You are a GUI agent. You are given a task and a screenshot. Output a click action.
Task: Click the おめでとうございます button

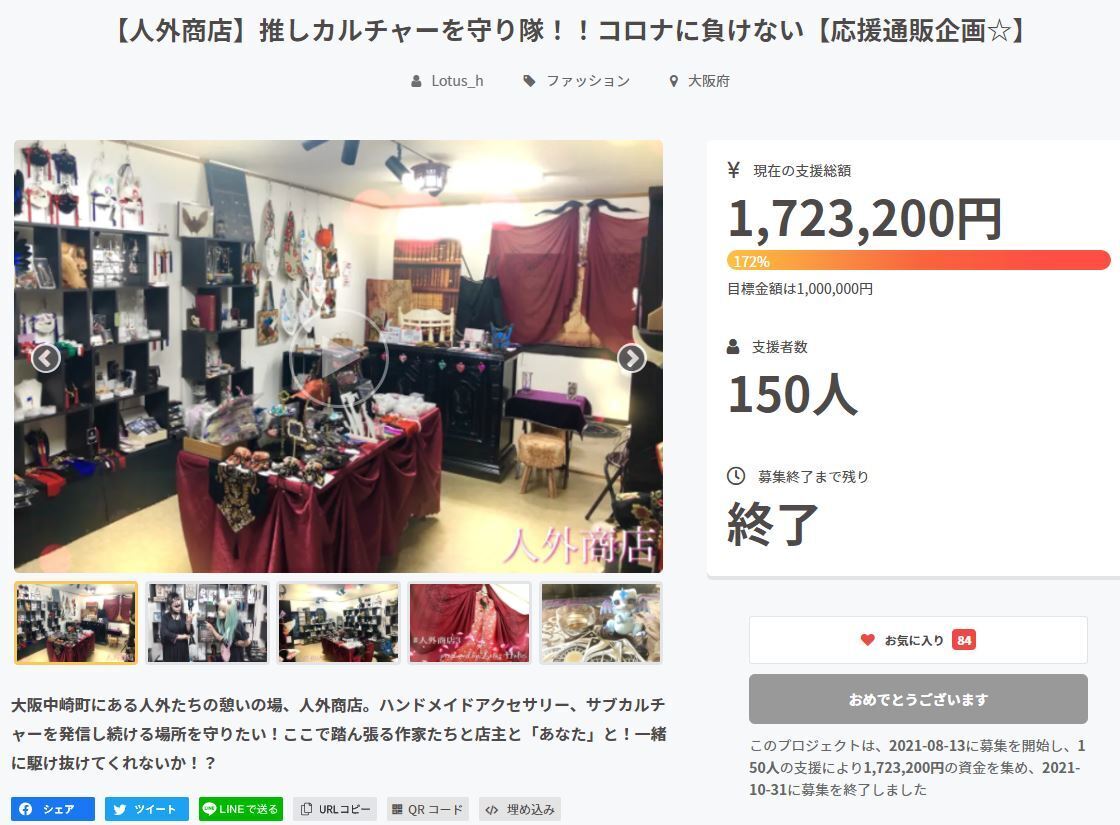coord(918,699)
